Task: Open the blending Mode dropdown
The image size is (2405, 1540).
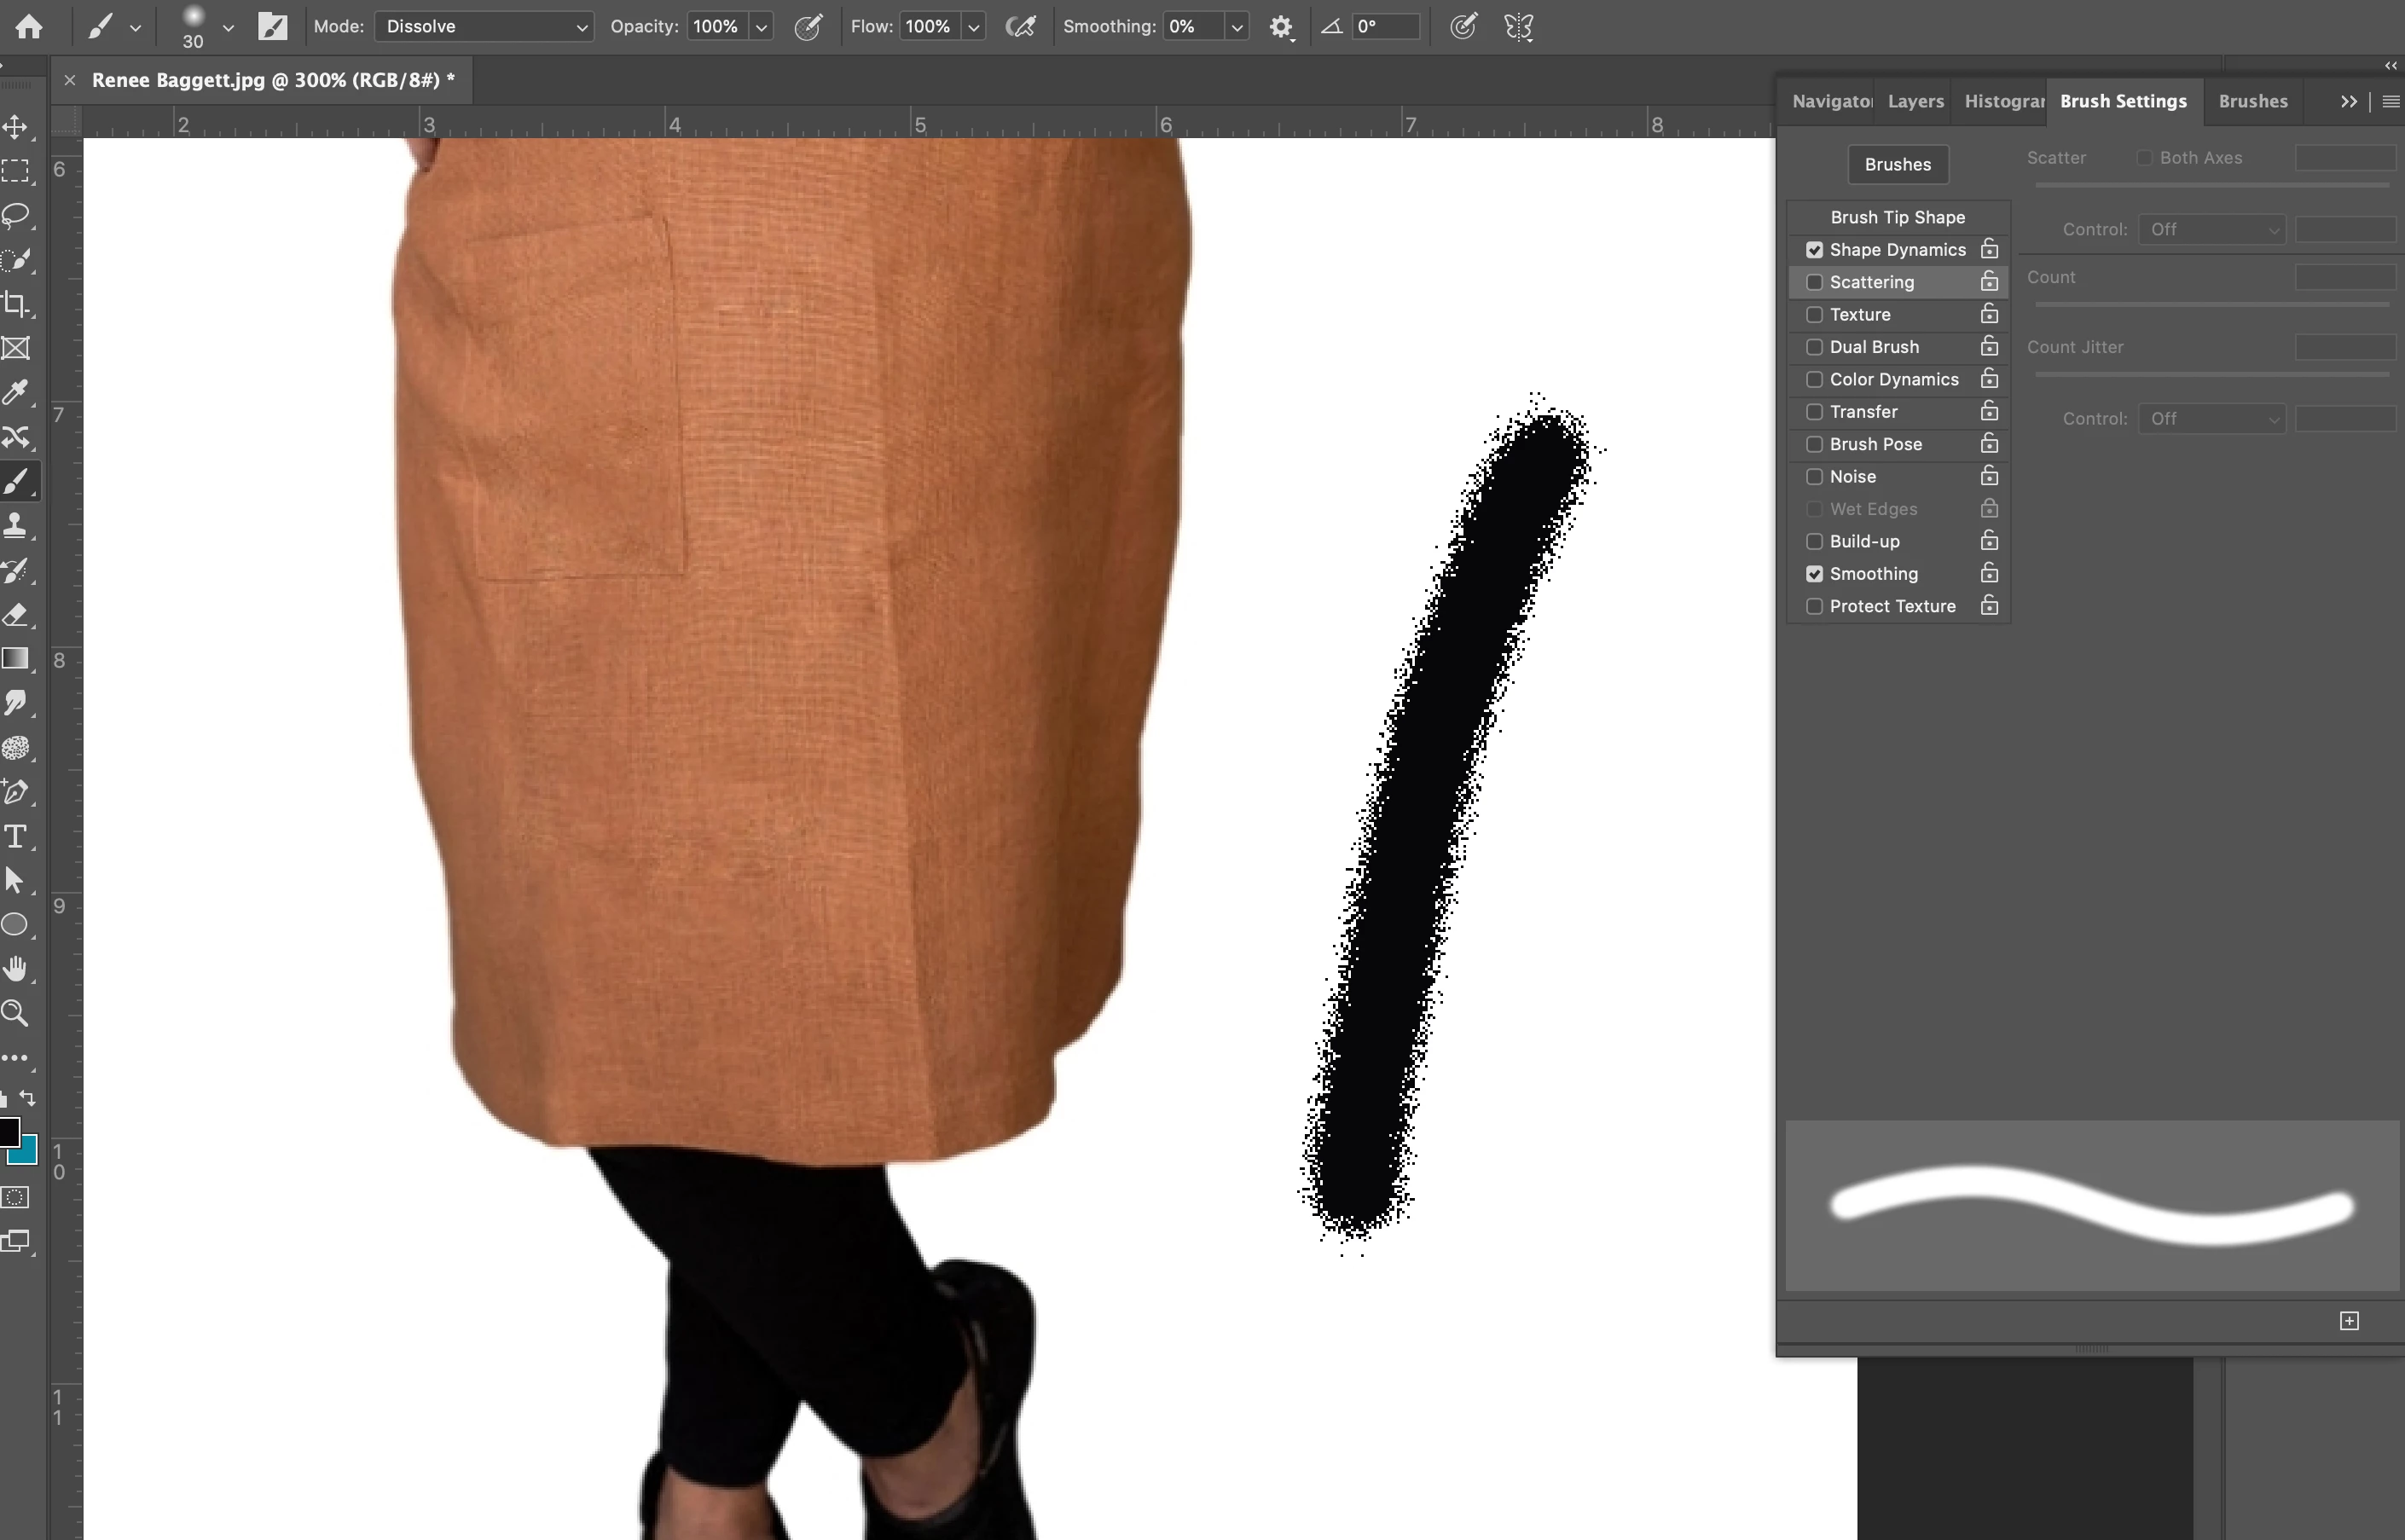Action: [x=484, y=27]
